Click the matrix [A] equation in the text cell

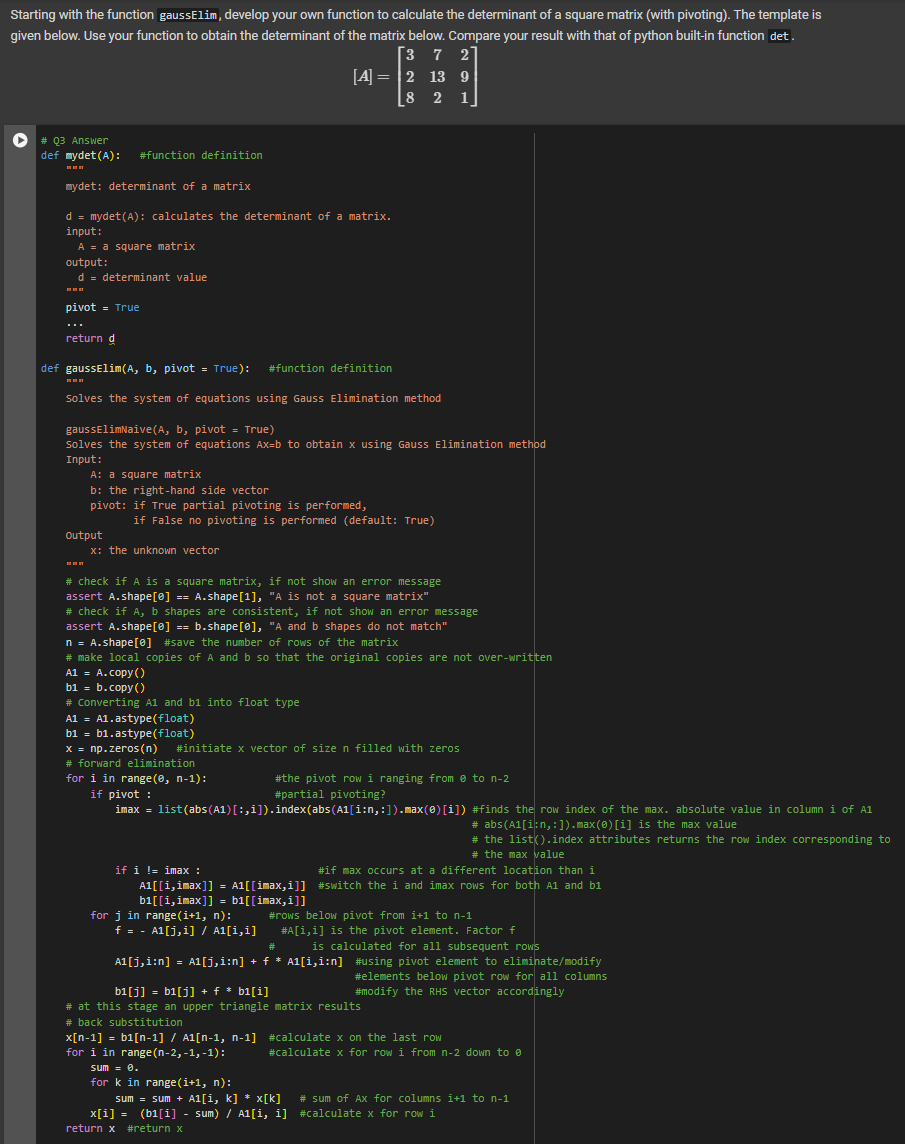(415, 76)
